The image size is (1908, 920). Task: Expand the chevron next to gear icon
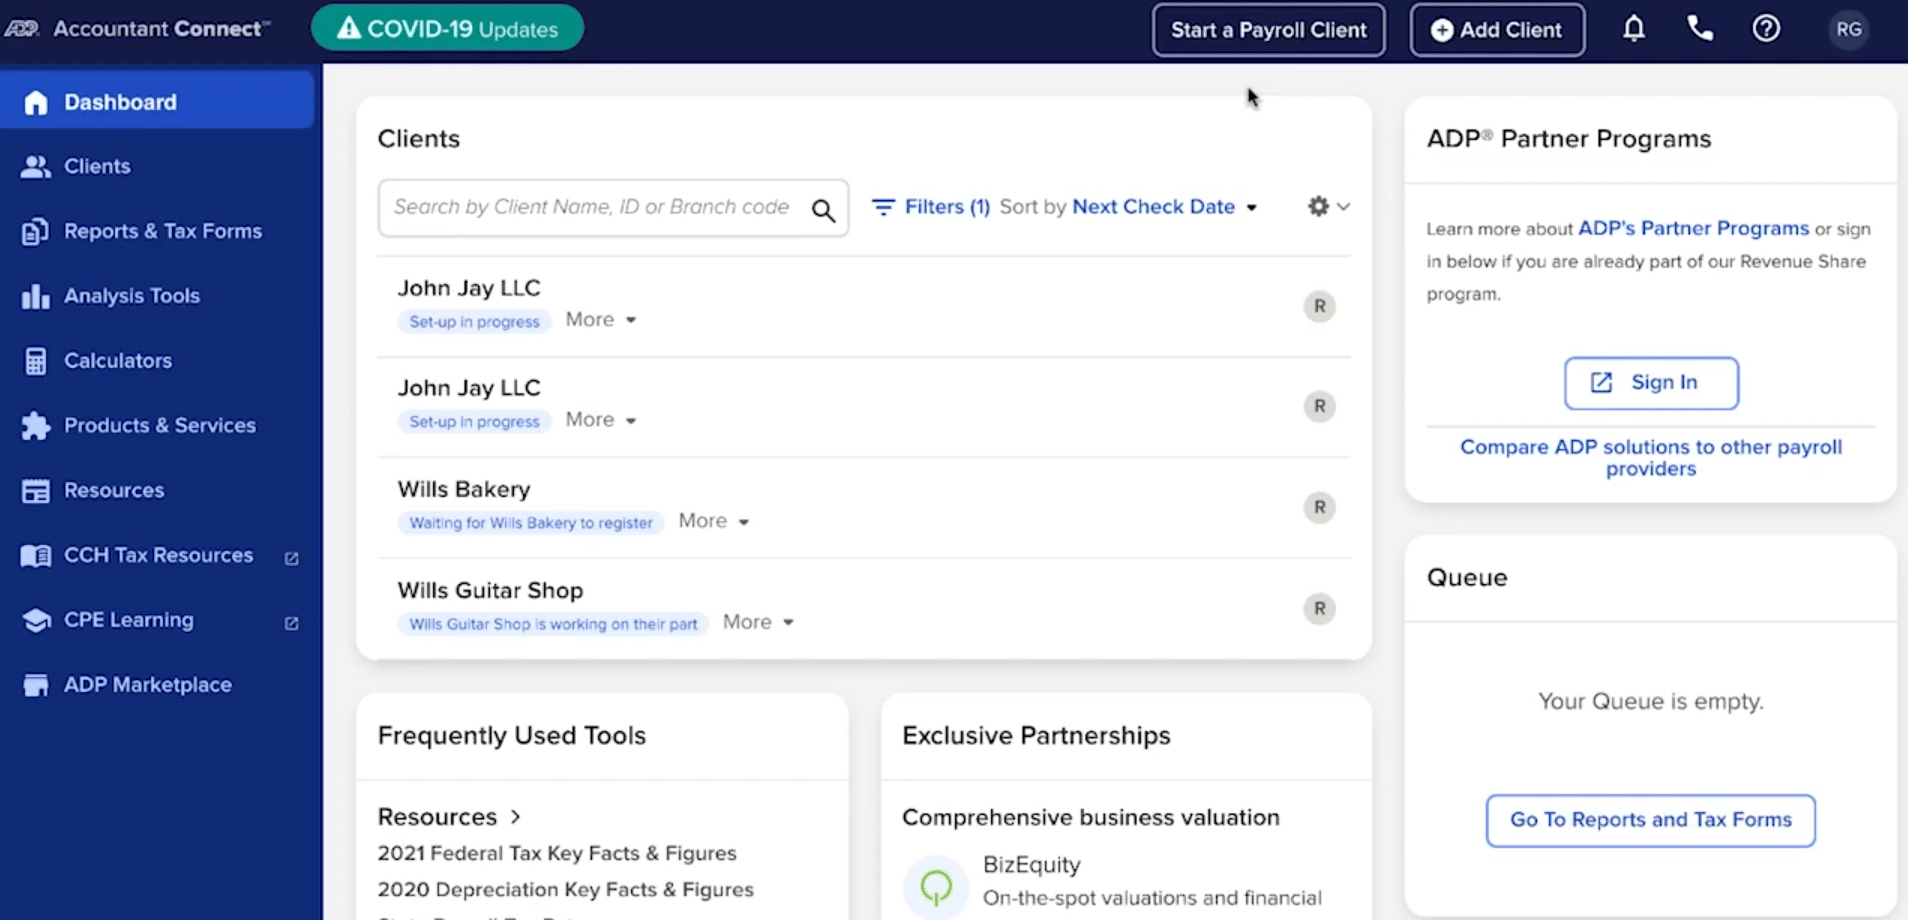1343,207
